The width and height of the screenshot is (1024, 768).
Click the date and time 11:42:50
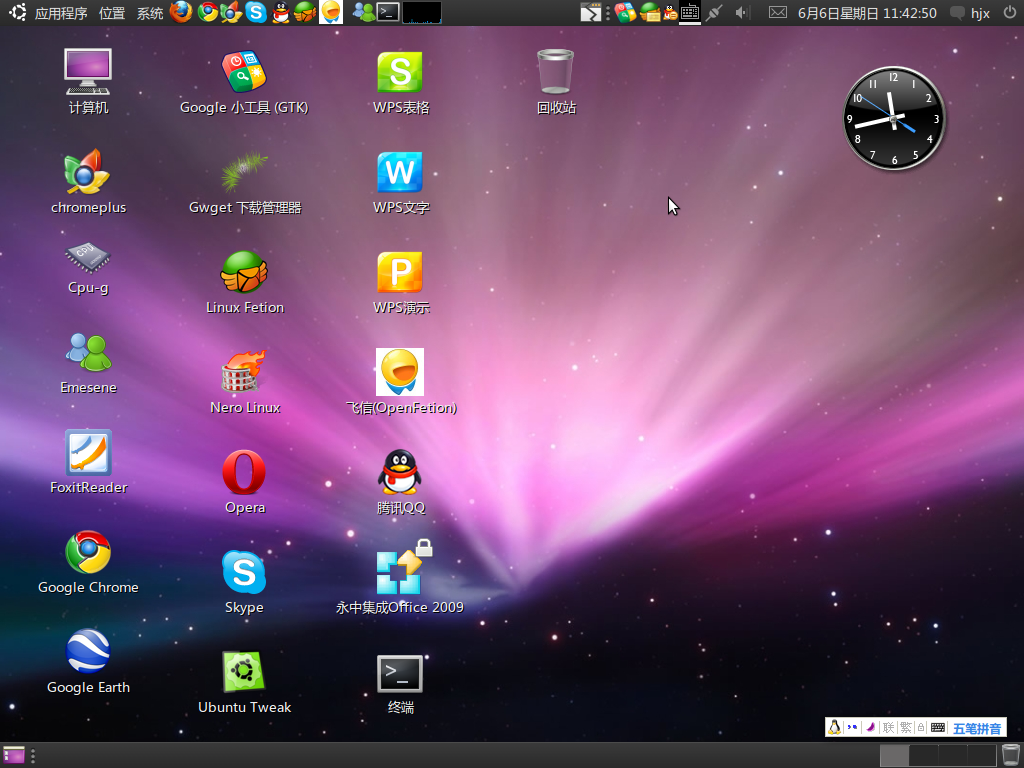click(867, 13)
